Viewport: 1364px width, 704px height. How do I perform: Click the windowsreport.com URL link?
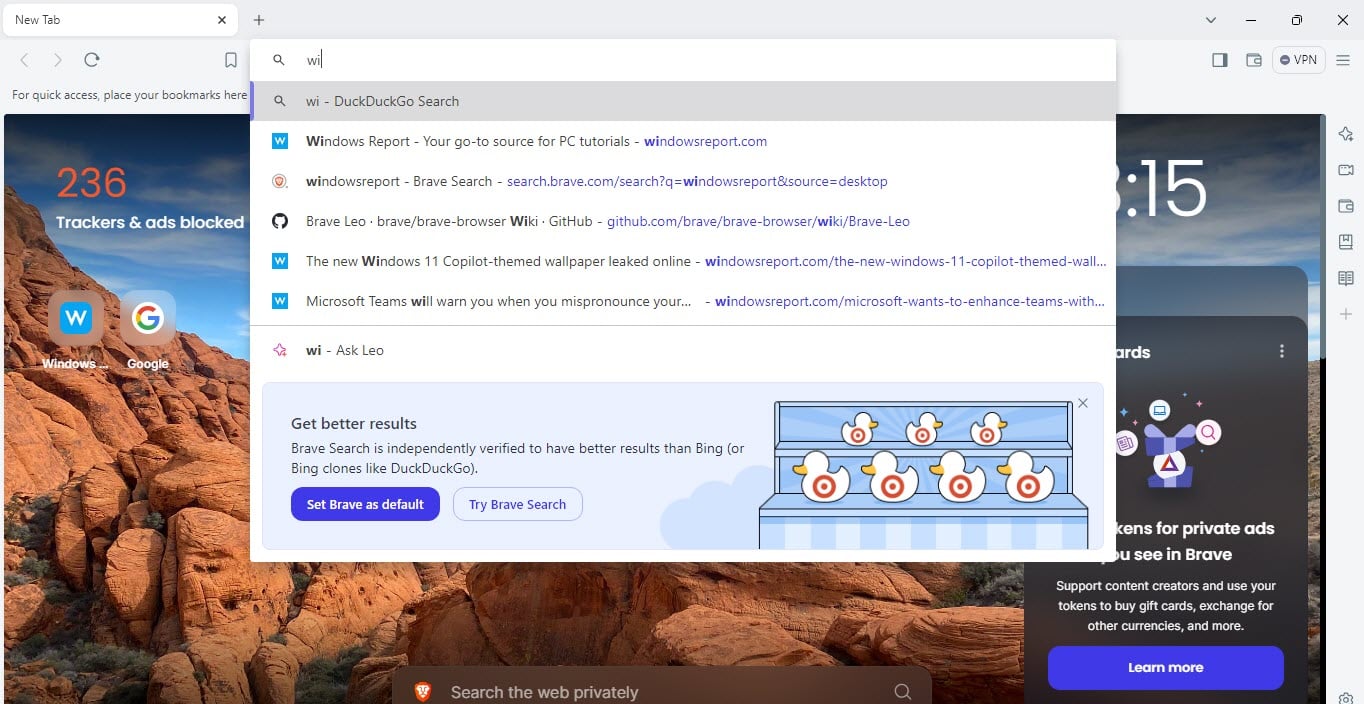pyautogui.click(x=705, y=141)
